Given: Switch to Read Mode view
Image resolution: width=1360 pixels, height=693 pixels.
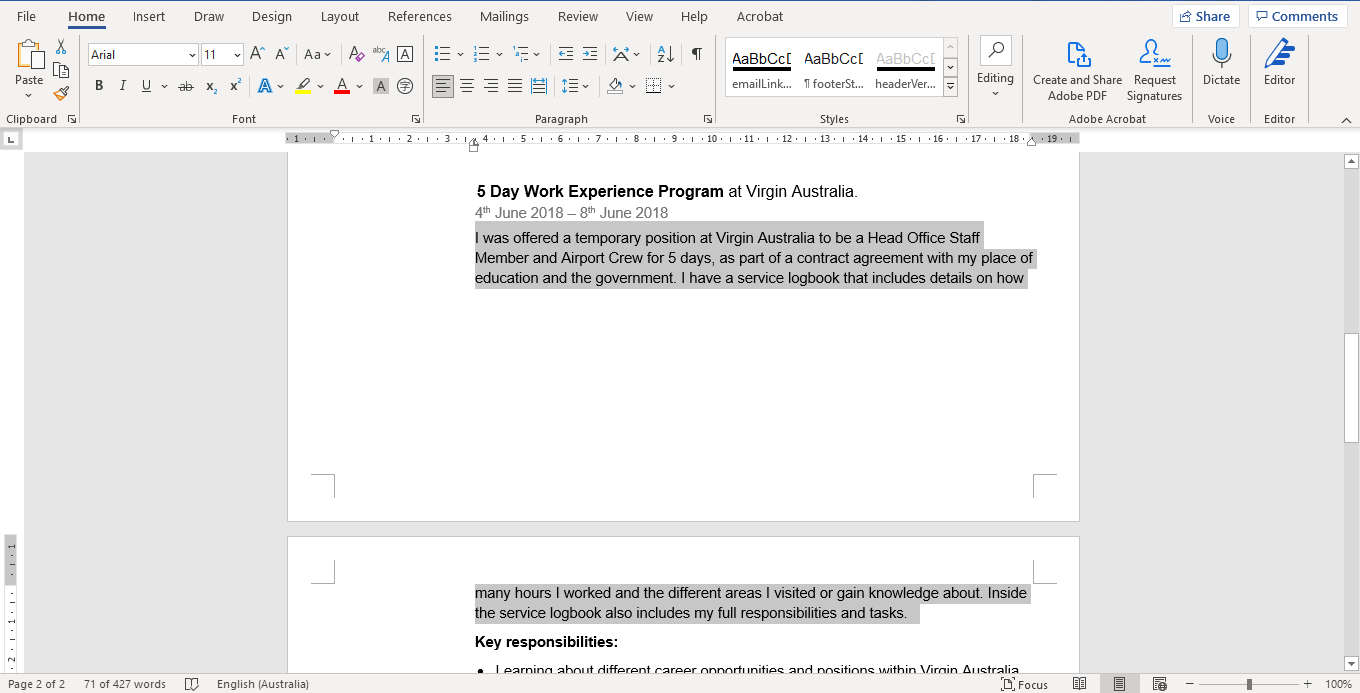Looking at the screenshot, I should (1081, 684).
